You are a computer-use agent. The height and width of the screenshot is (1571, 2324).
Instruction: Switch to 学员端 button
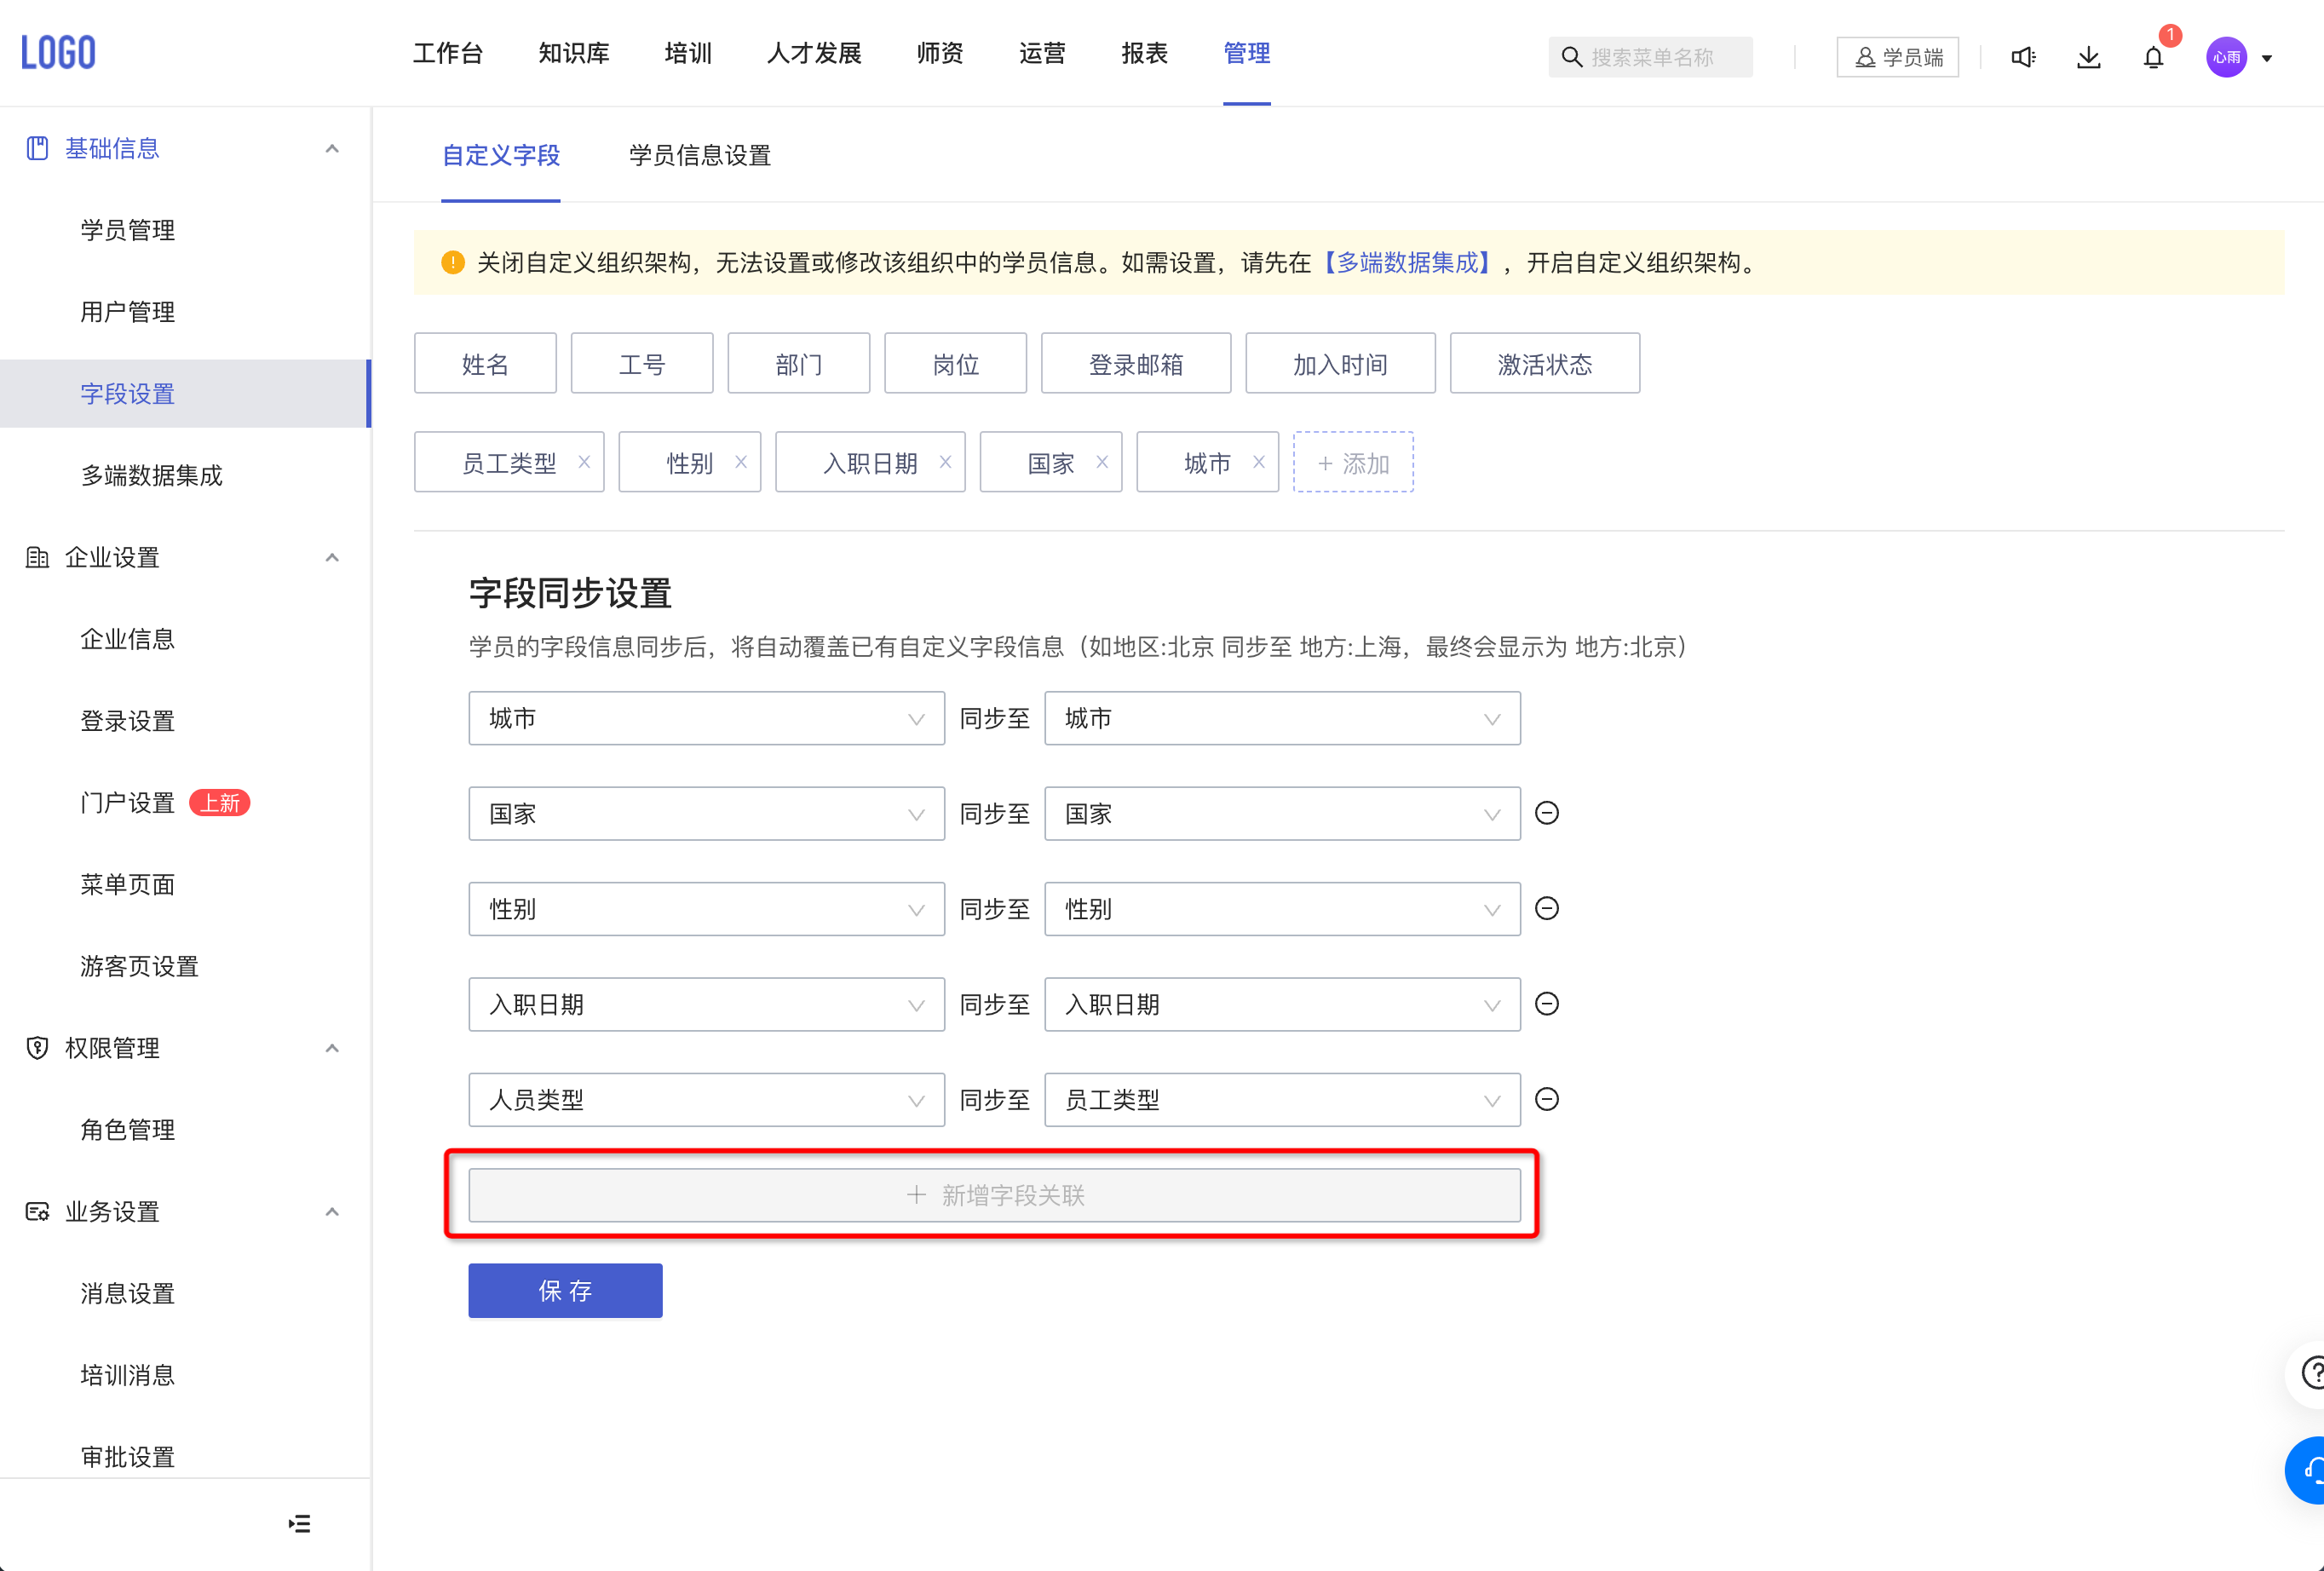1897,57
